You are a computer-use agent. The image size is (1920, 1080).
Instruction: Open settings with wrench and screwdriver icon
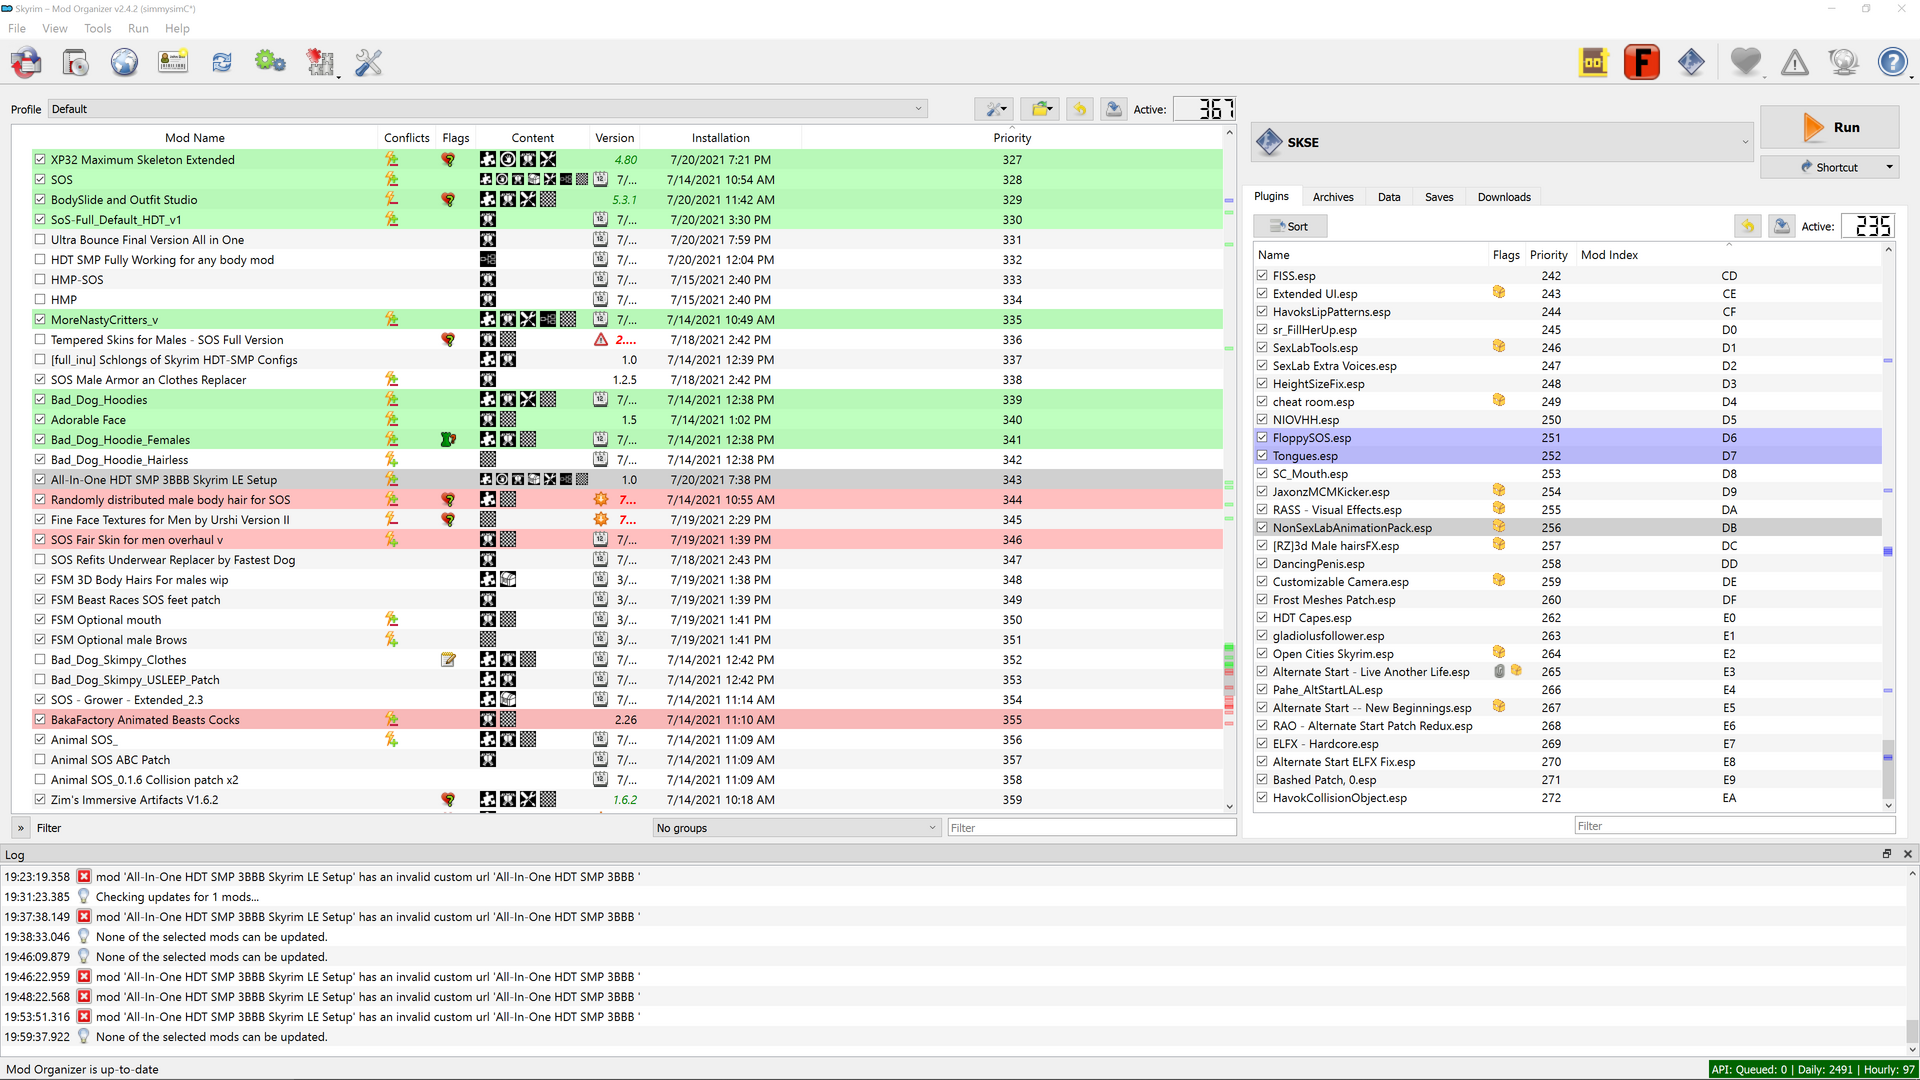tap(369, 63)
